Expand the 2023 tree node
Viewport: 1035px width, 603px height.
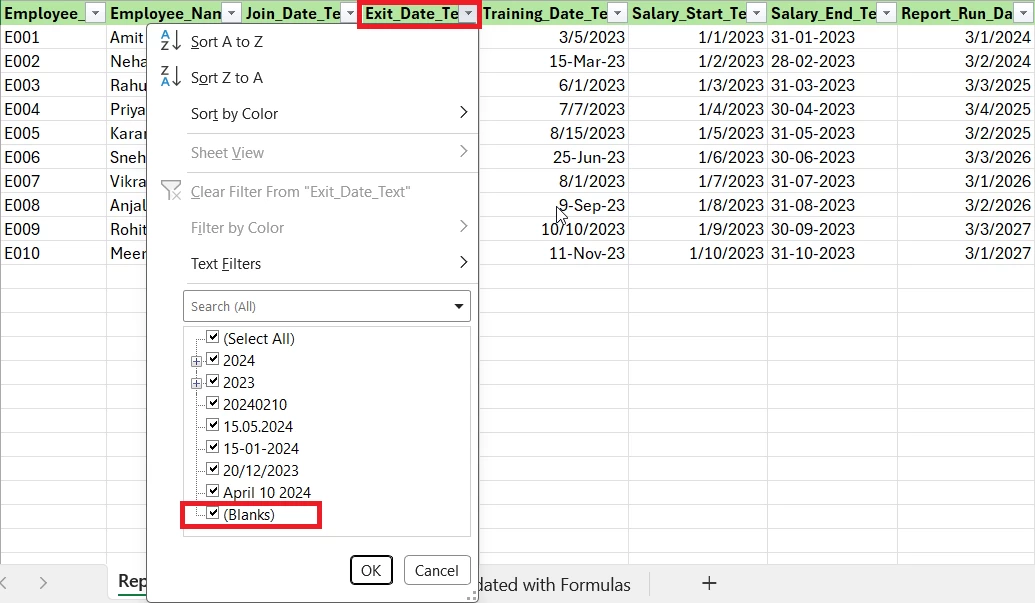196,383
